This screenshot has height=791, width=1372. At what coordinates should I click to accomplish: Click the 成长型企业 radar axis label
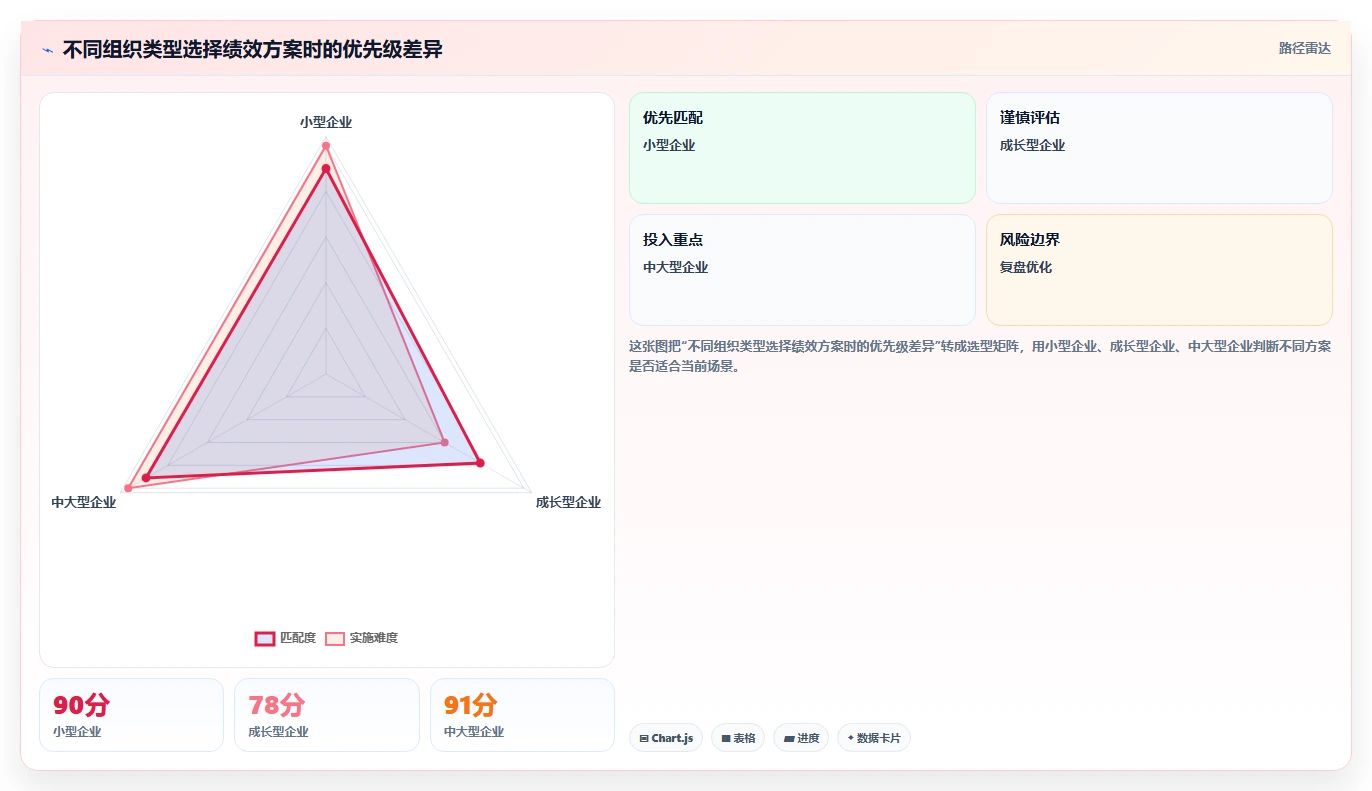(568, 502)
